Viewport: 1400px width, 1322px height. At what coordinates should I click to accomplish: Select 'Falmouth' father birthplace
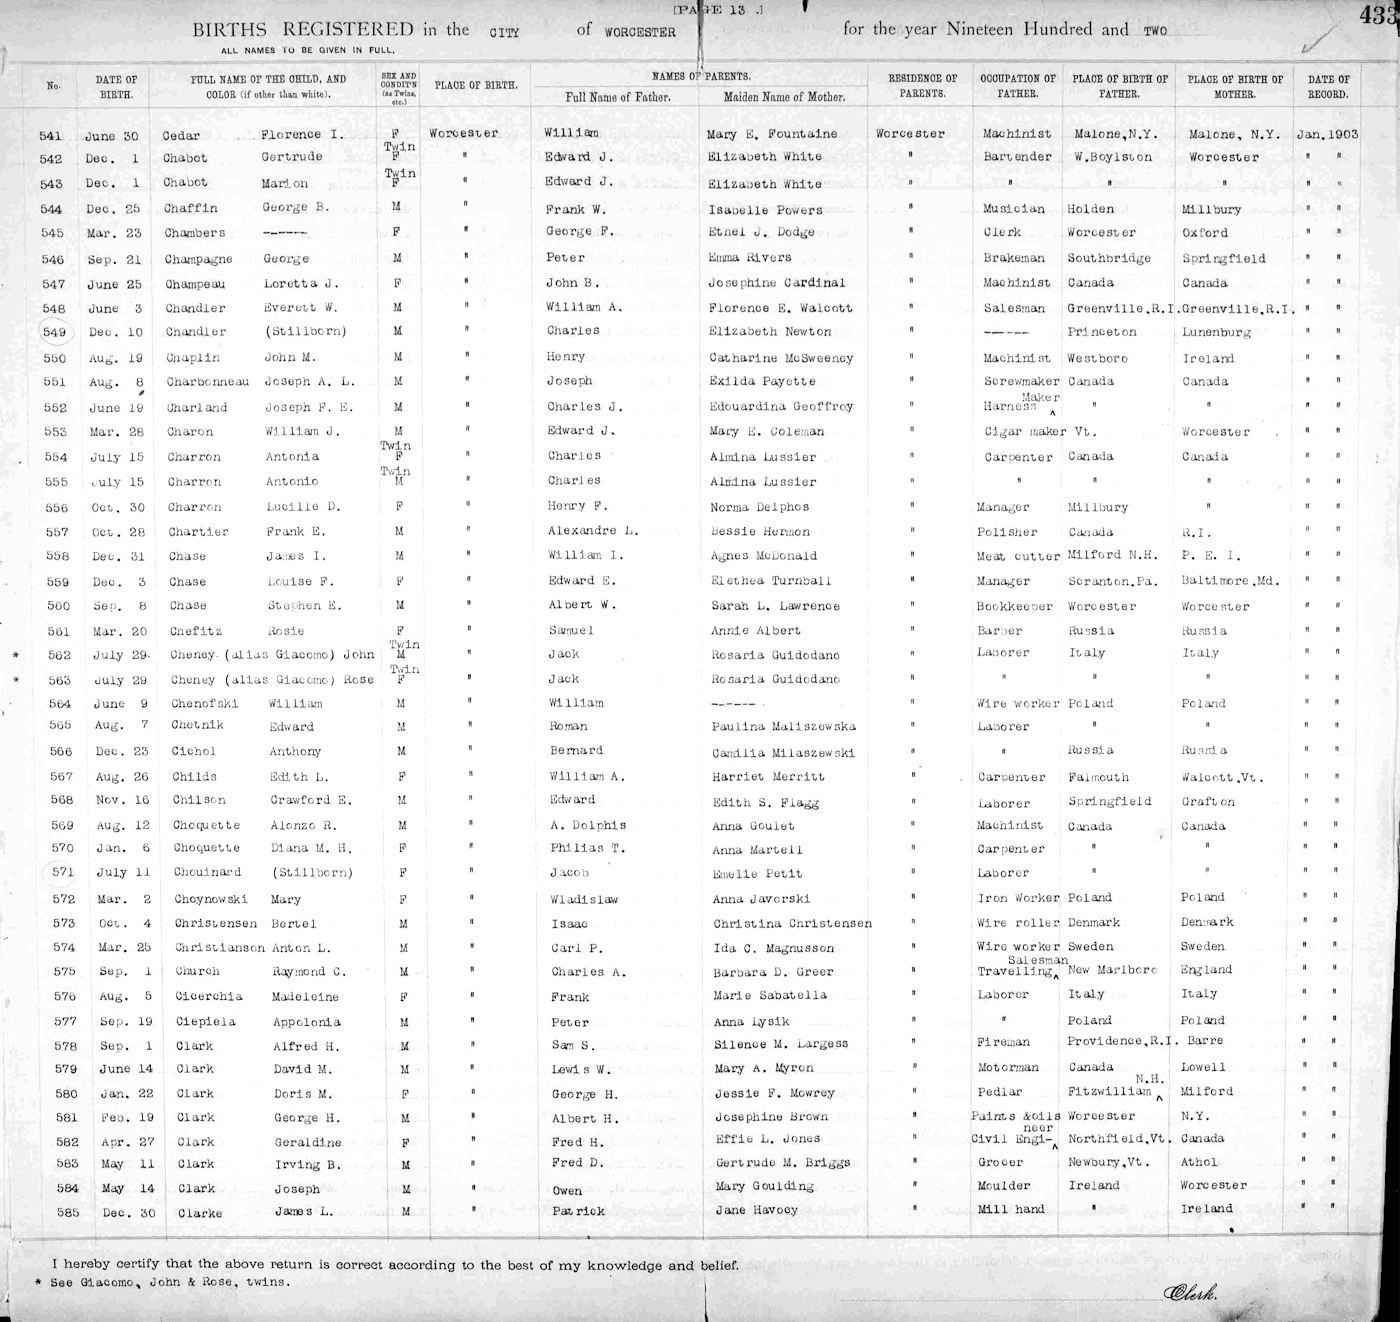tap(1098, 777)
